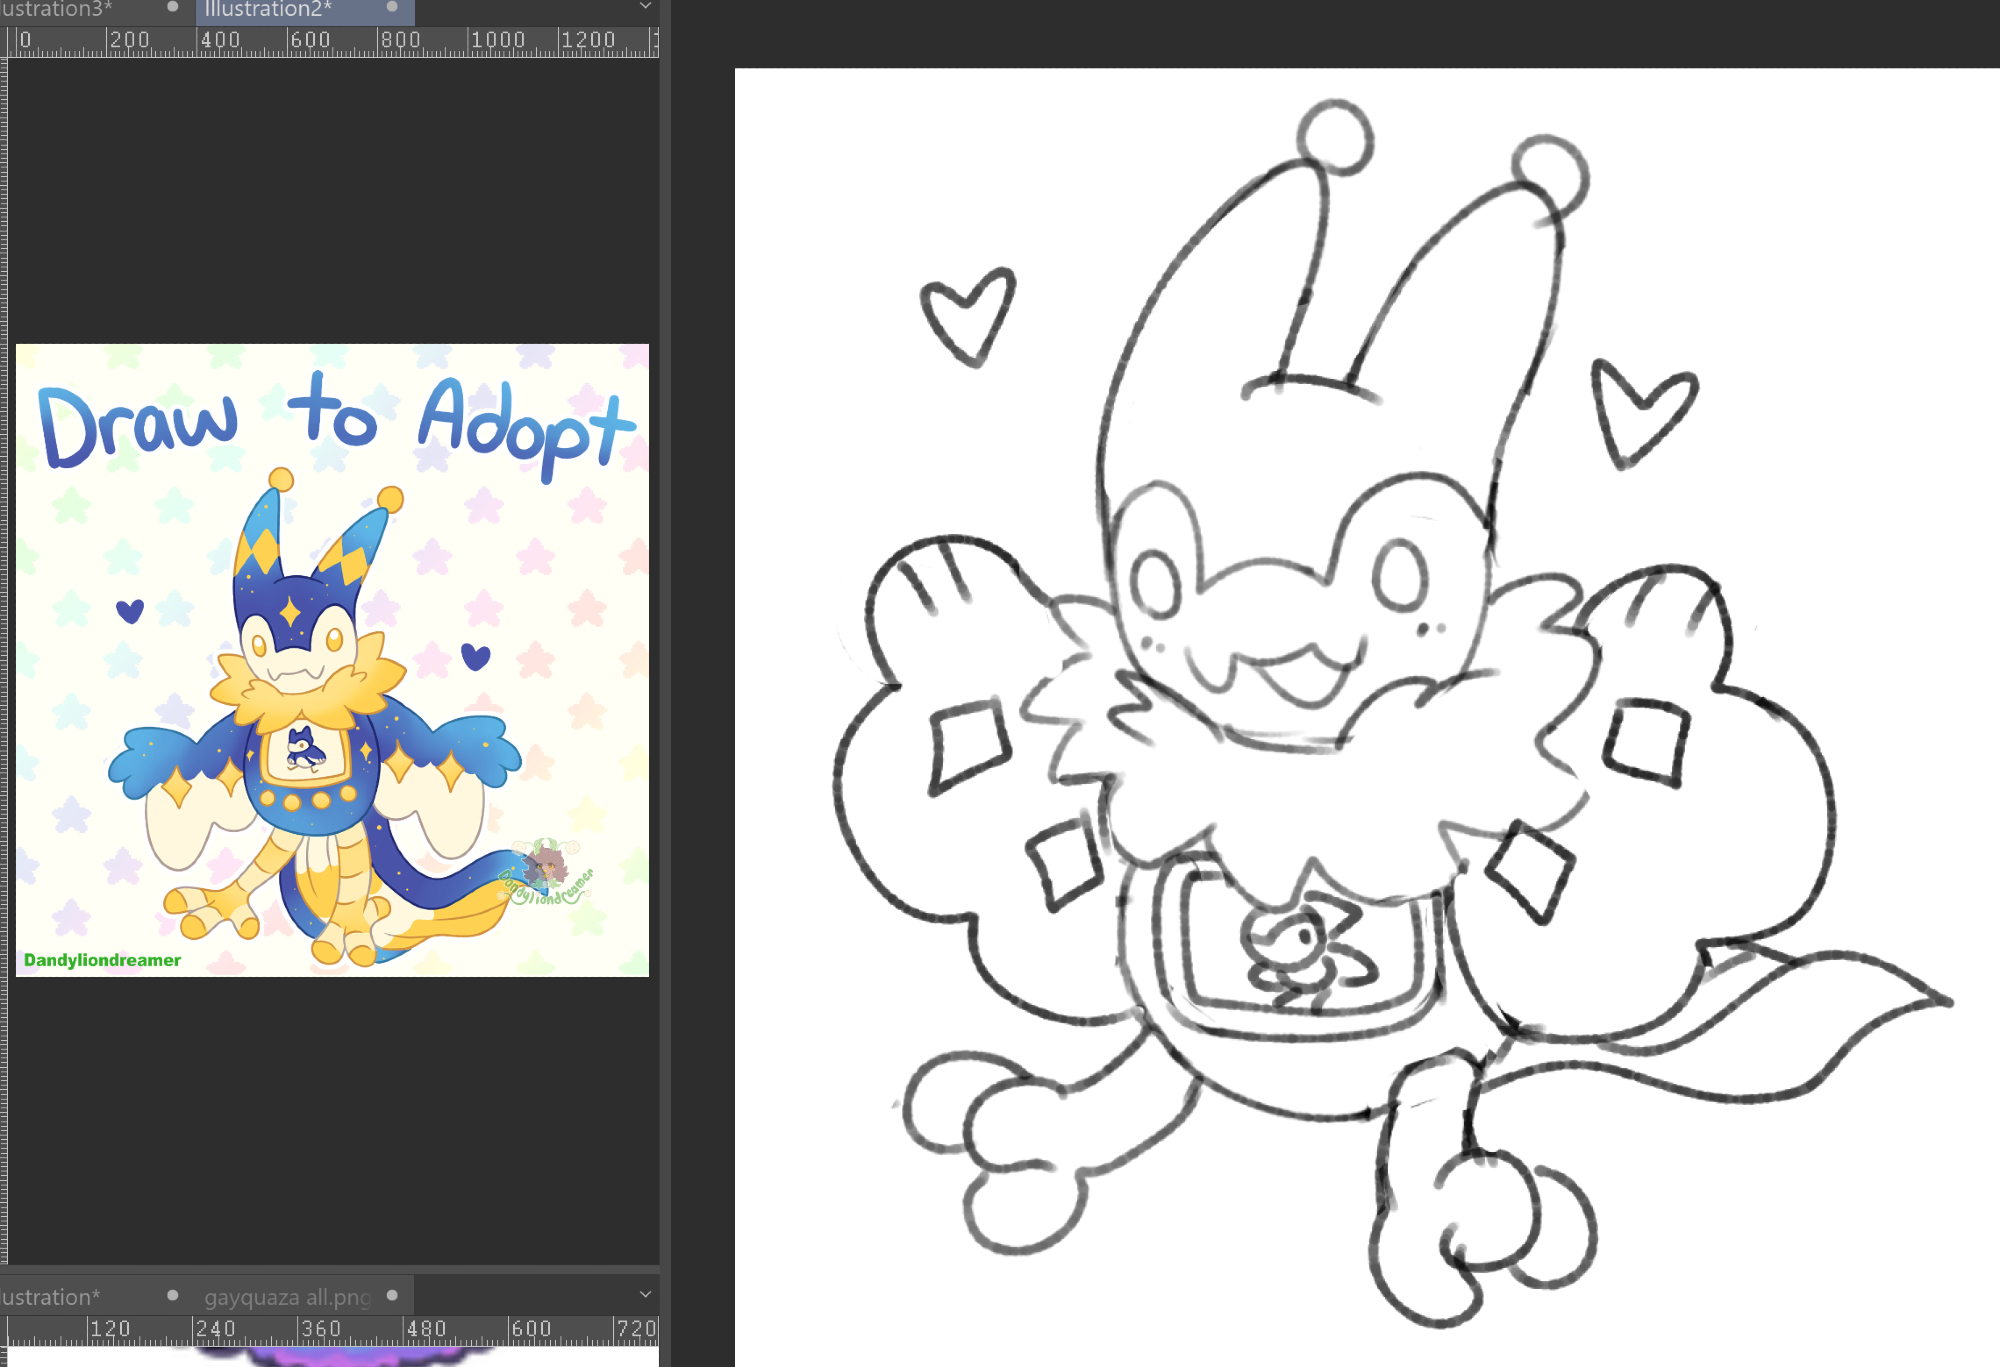The width and height of the screenshot is (2000, 1367).
Task: Close the gayquaza all.png tab using its dot
Action: pyautogui.click(x=392, y=1295)
